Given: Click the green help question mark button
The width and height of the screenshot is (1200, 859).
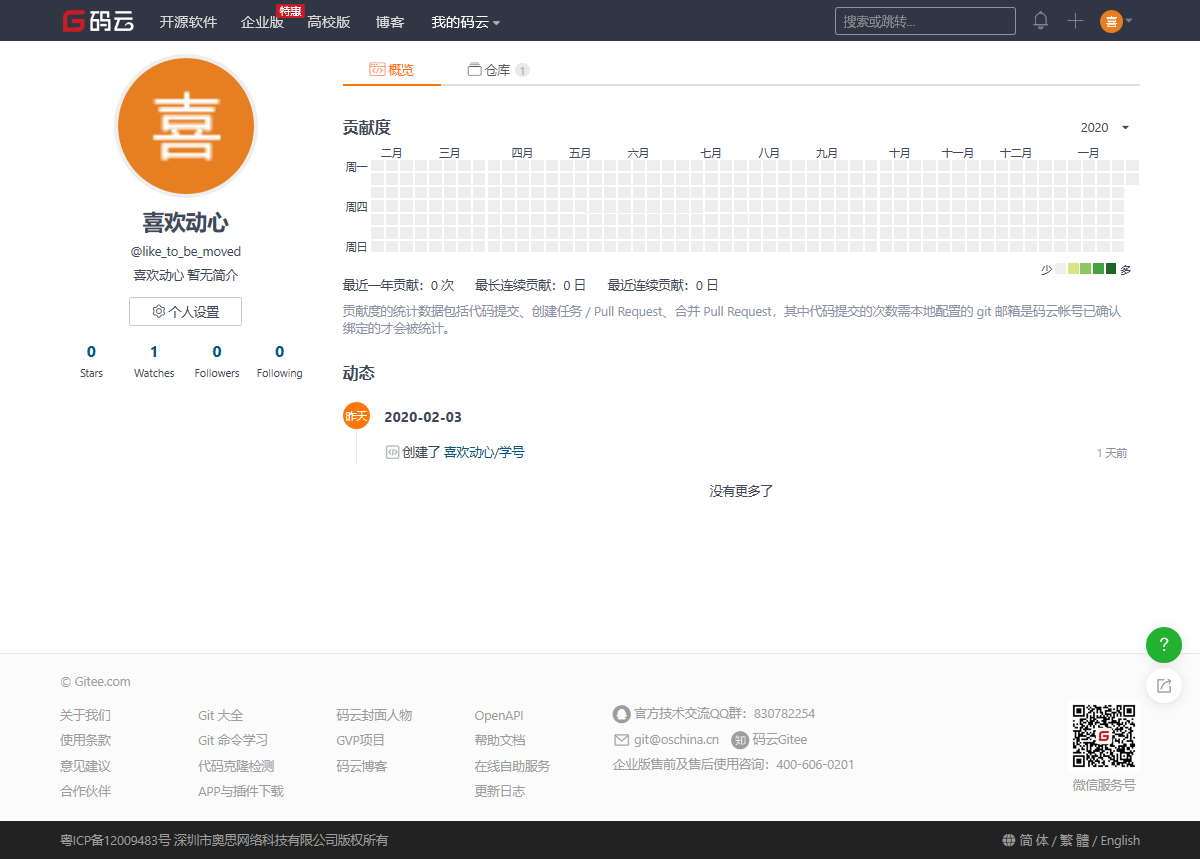Looking at the screenshot, I should click(1164, 645).
